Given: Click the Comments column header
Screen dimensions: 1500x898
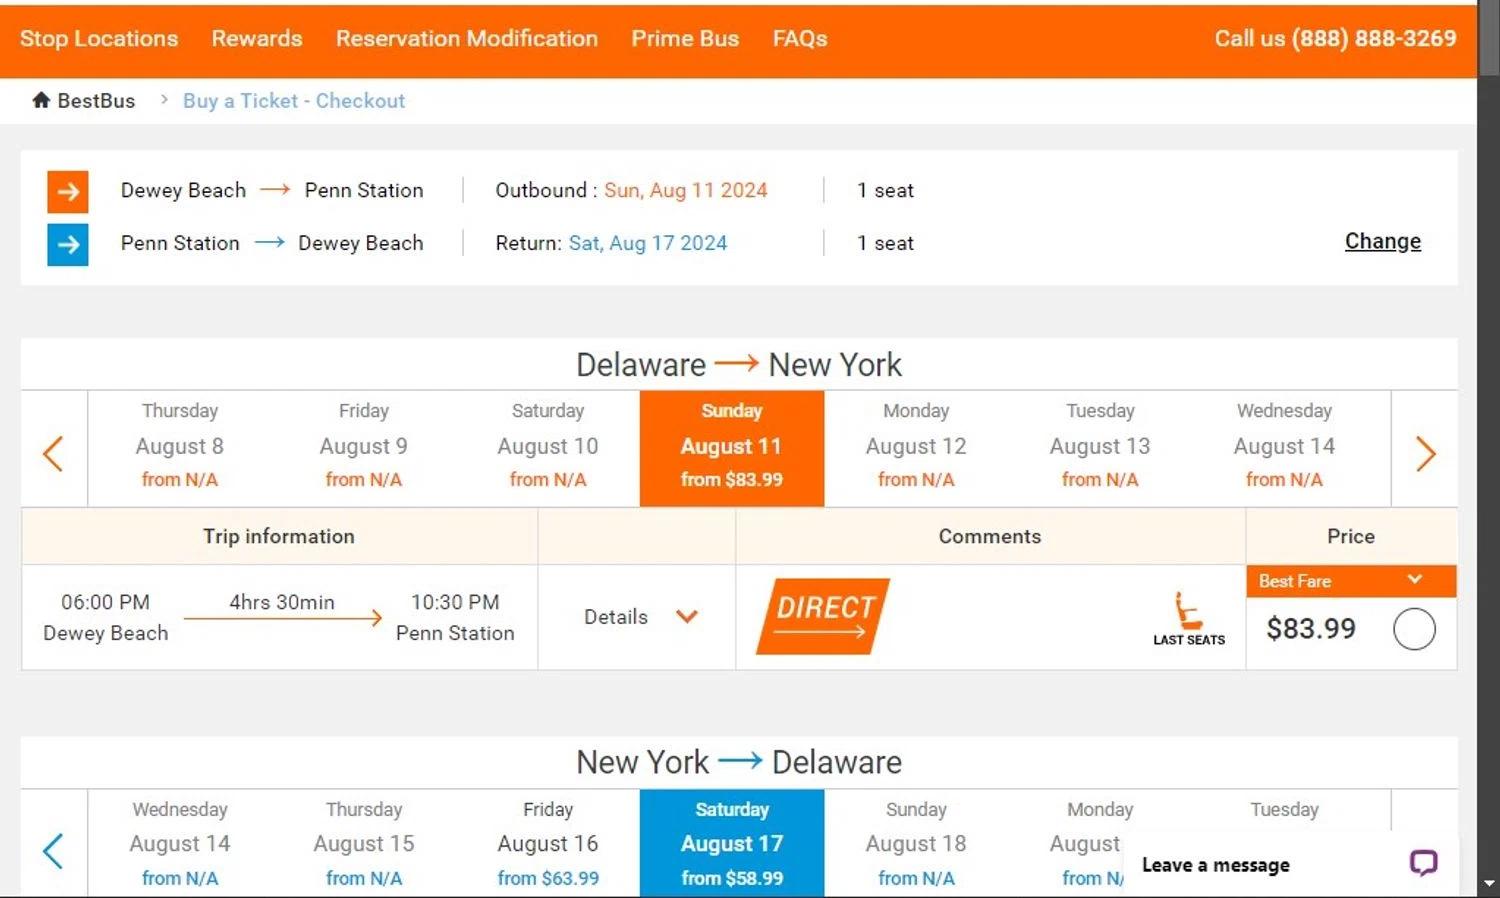Looking at the screenshot, I should (990, 536).
